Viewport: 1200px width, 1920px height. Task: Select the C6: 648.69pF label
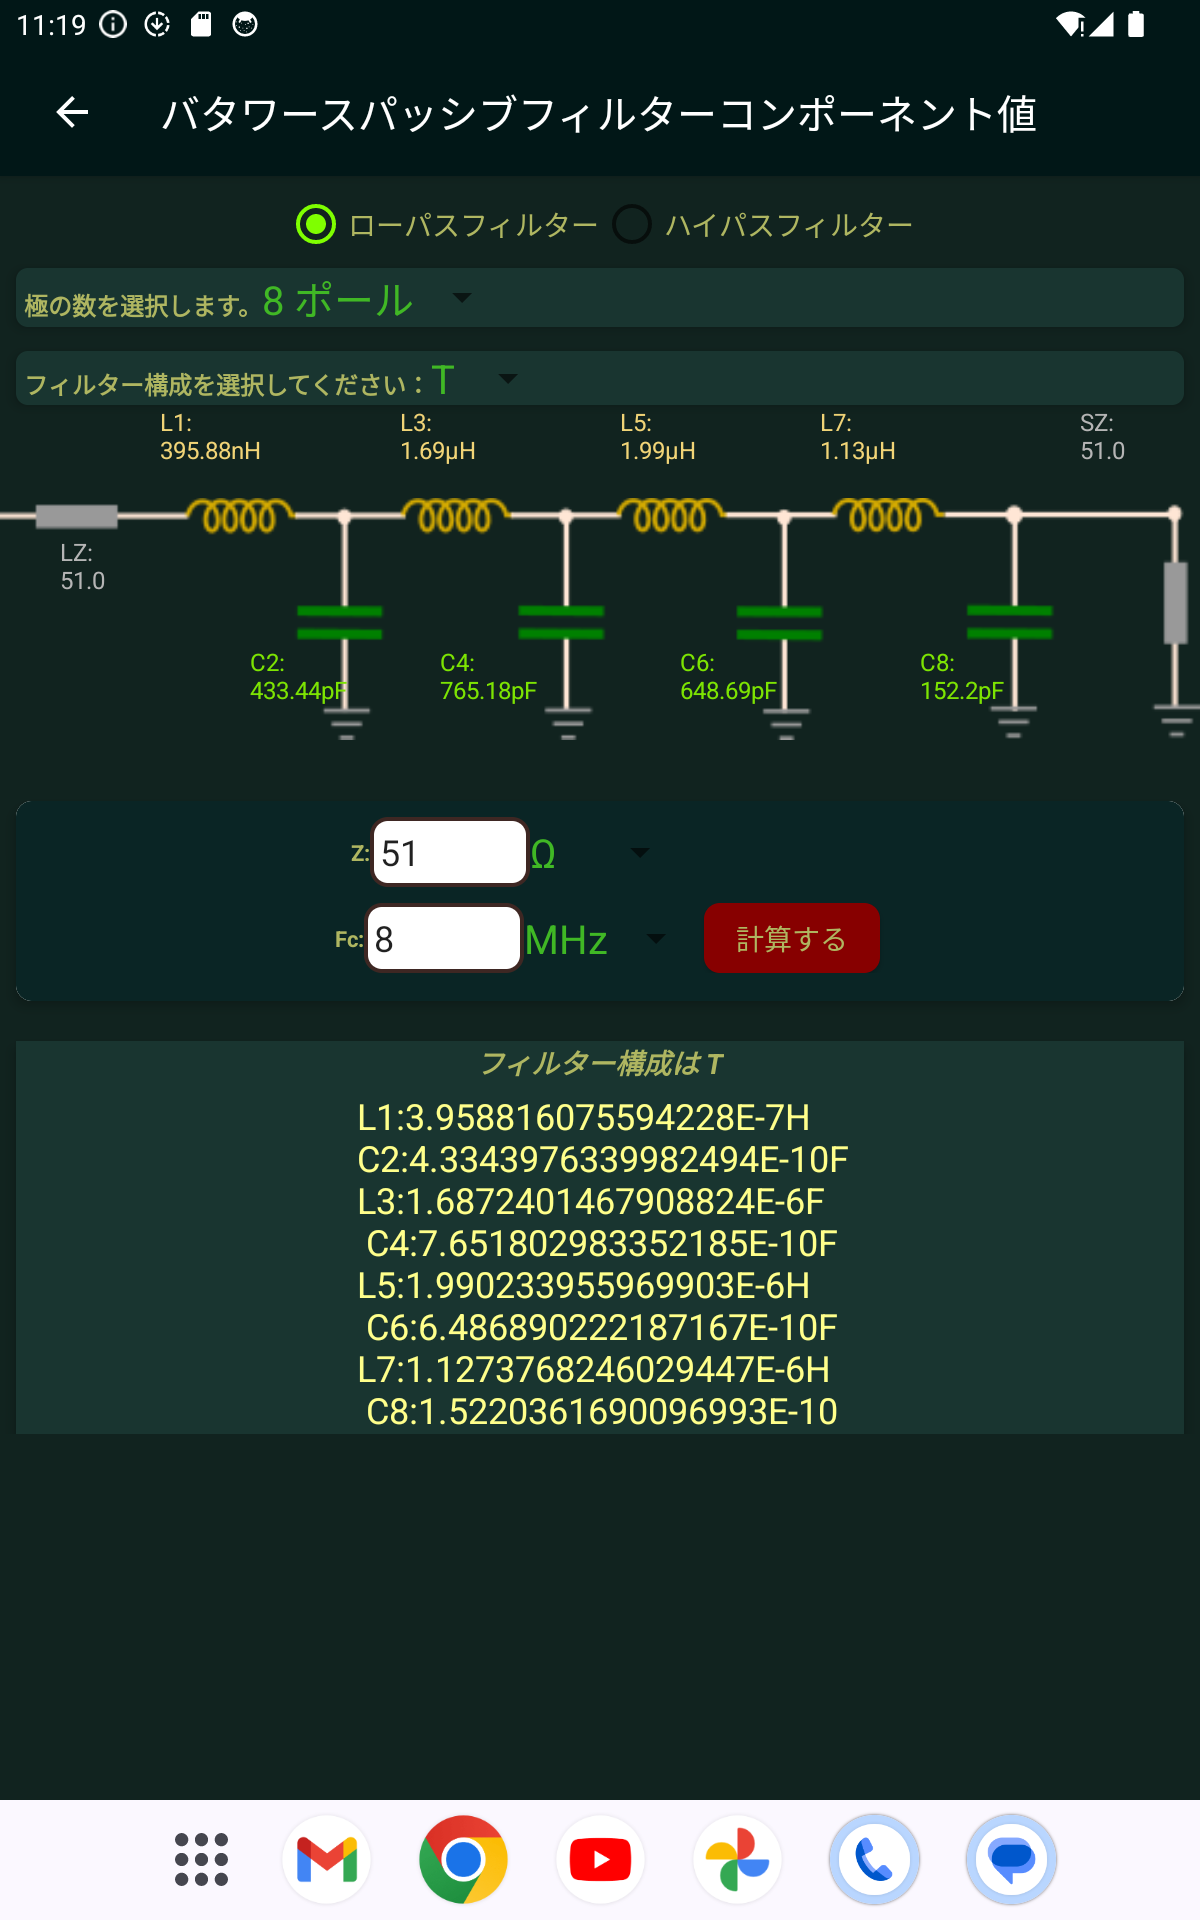click(x=728, y=677)
